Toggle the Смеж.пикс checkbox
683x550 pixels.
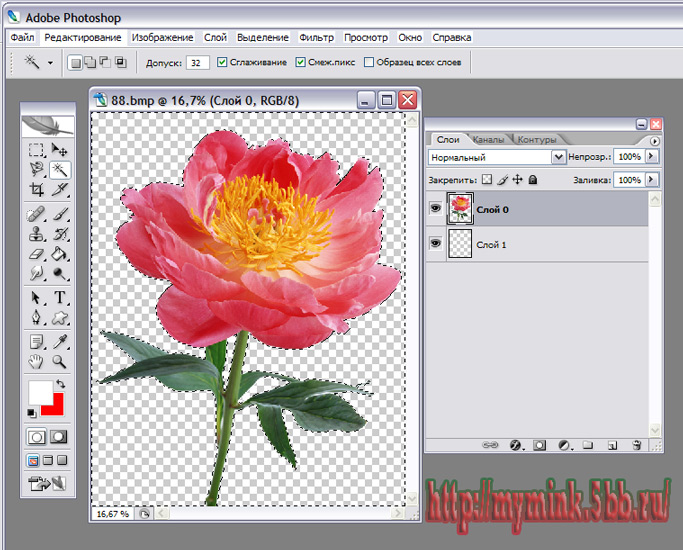(x=300, y=62)
